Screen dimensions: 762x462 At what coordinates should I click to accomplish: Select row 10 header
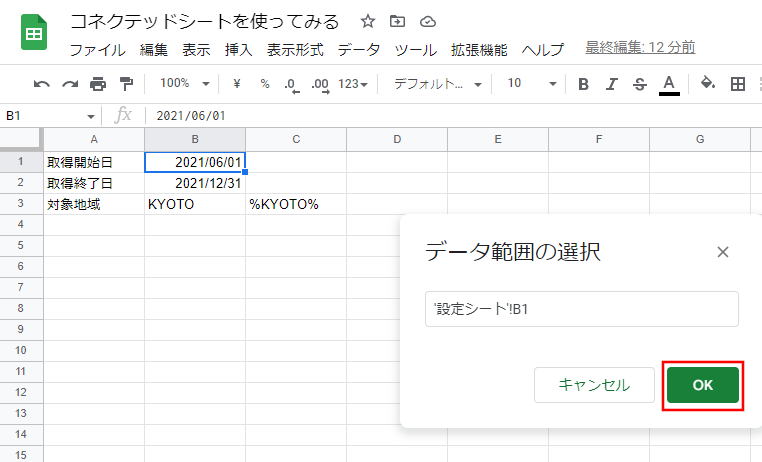pyautogui.click(x=20, y=350)
